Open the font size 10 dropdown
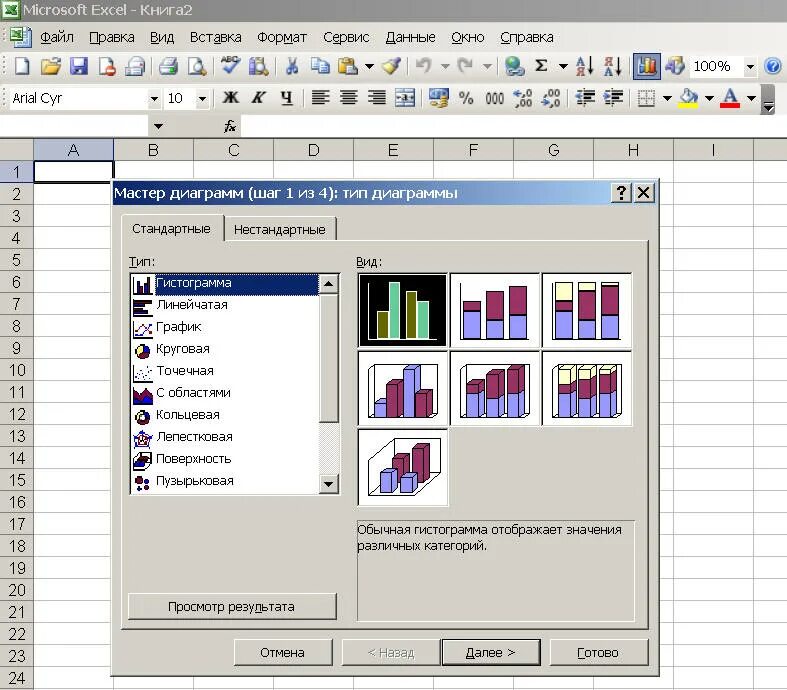 [x=202, y=98]
